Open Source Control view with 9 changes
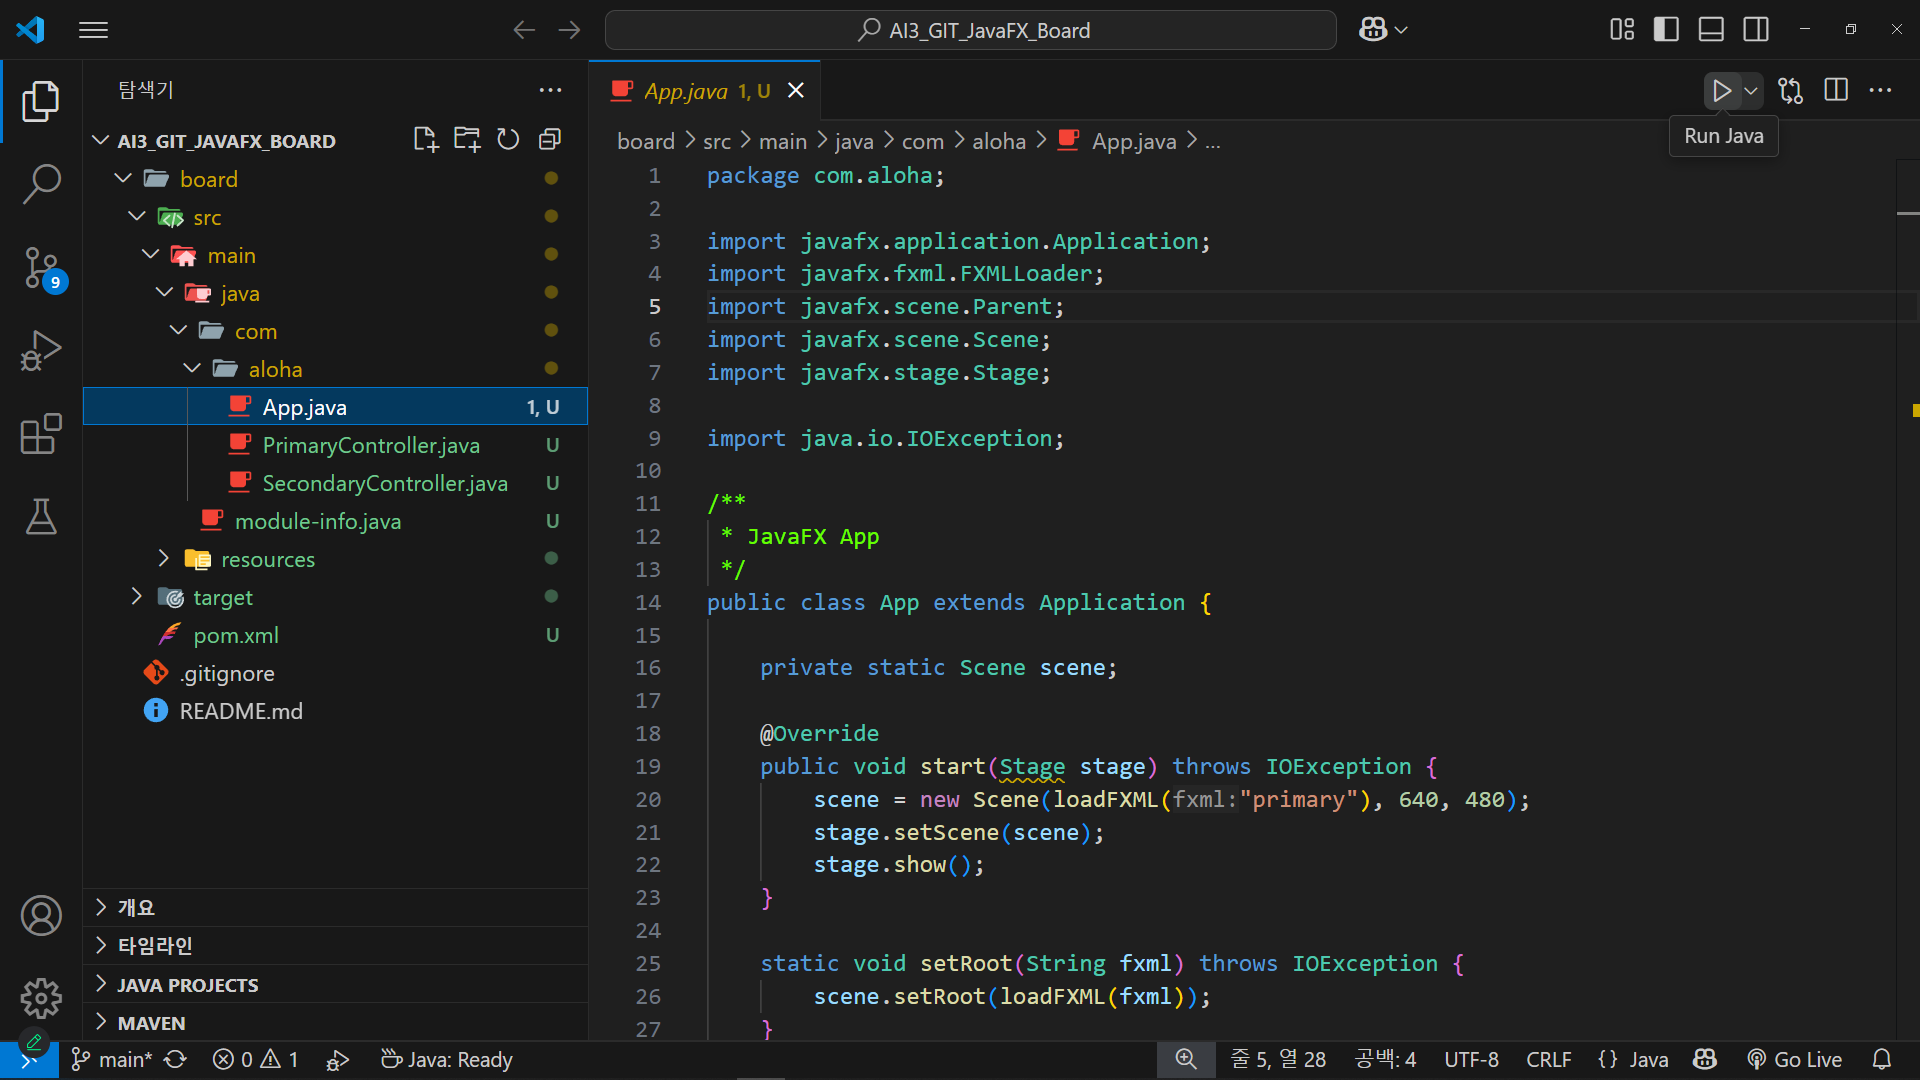This screenshot has width=1920, height=1080. (x=41, y=268)
